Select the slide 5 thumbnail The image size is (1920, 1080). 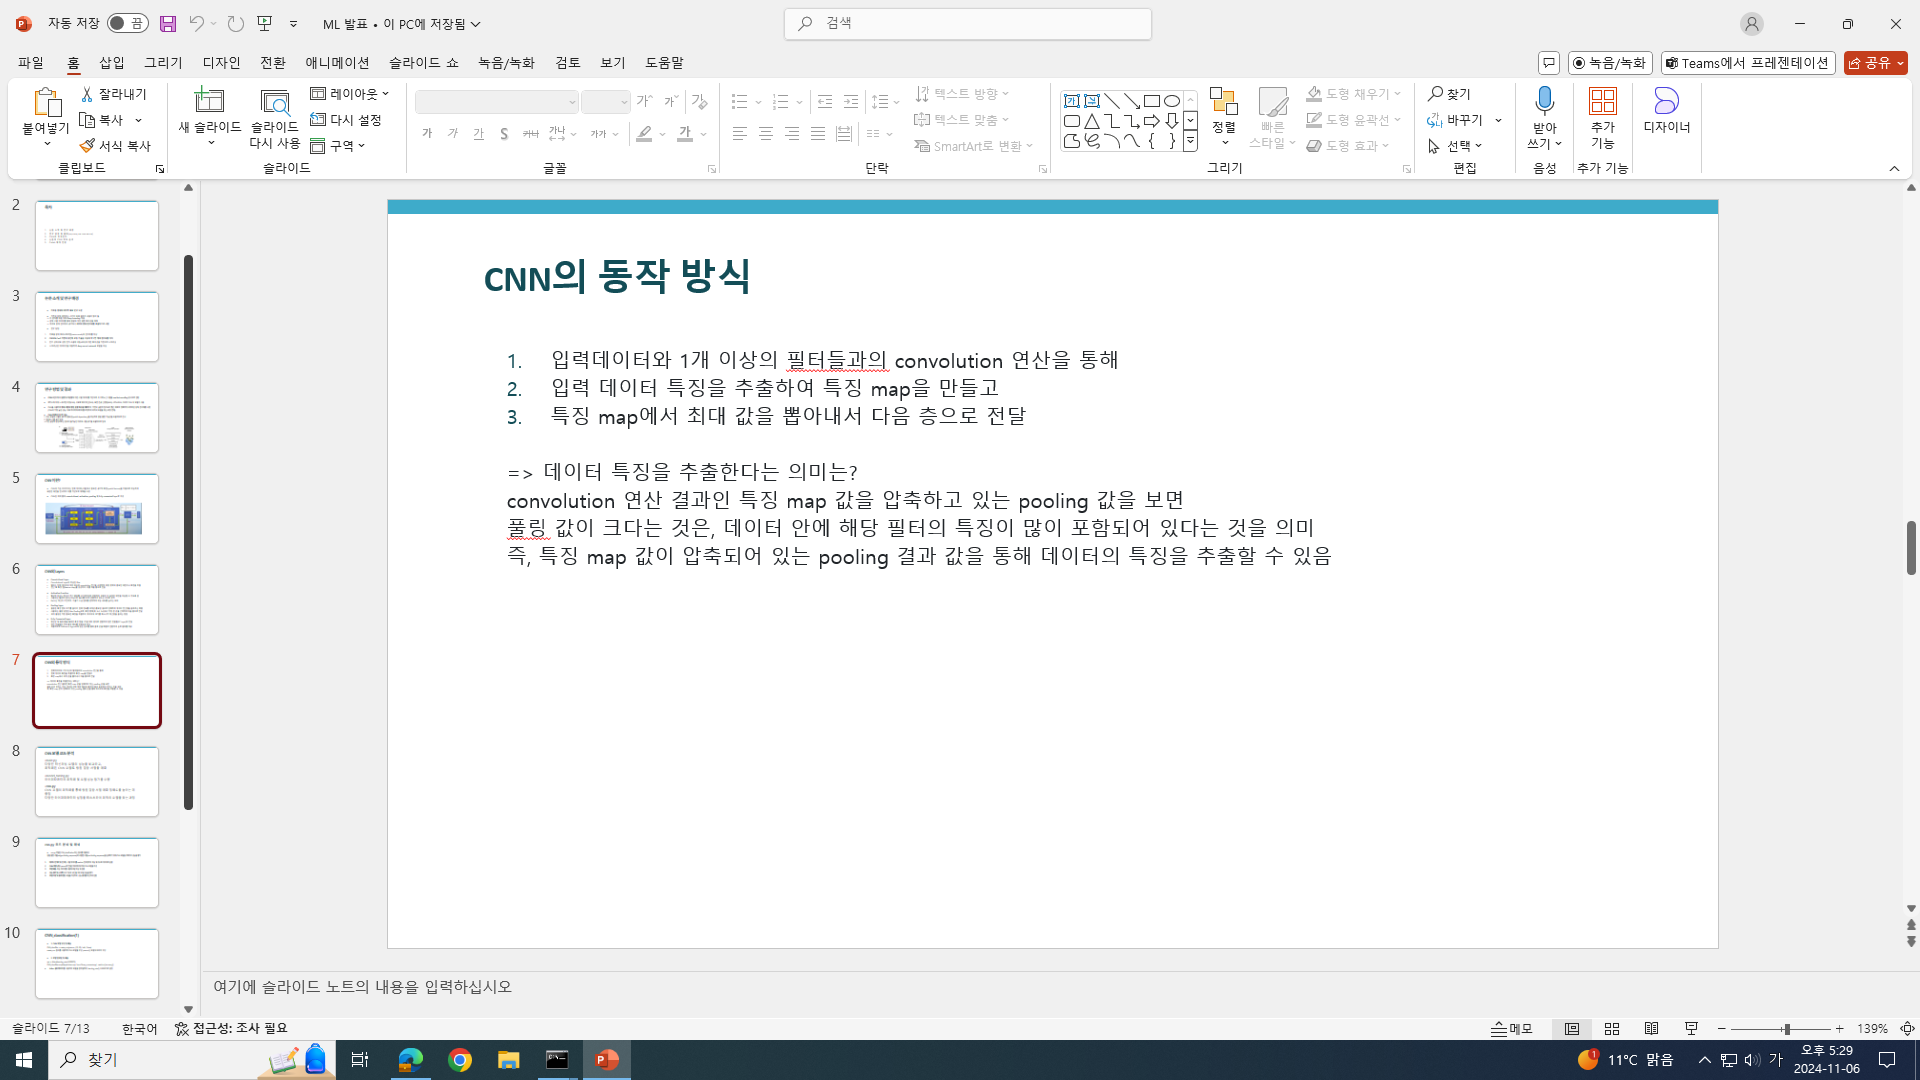97,509
